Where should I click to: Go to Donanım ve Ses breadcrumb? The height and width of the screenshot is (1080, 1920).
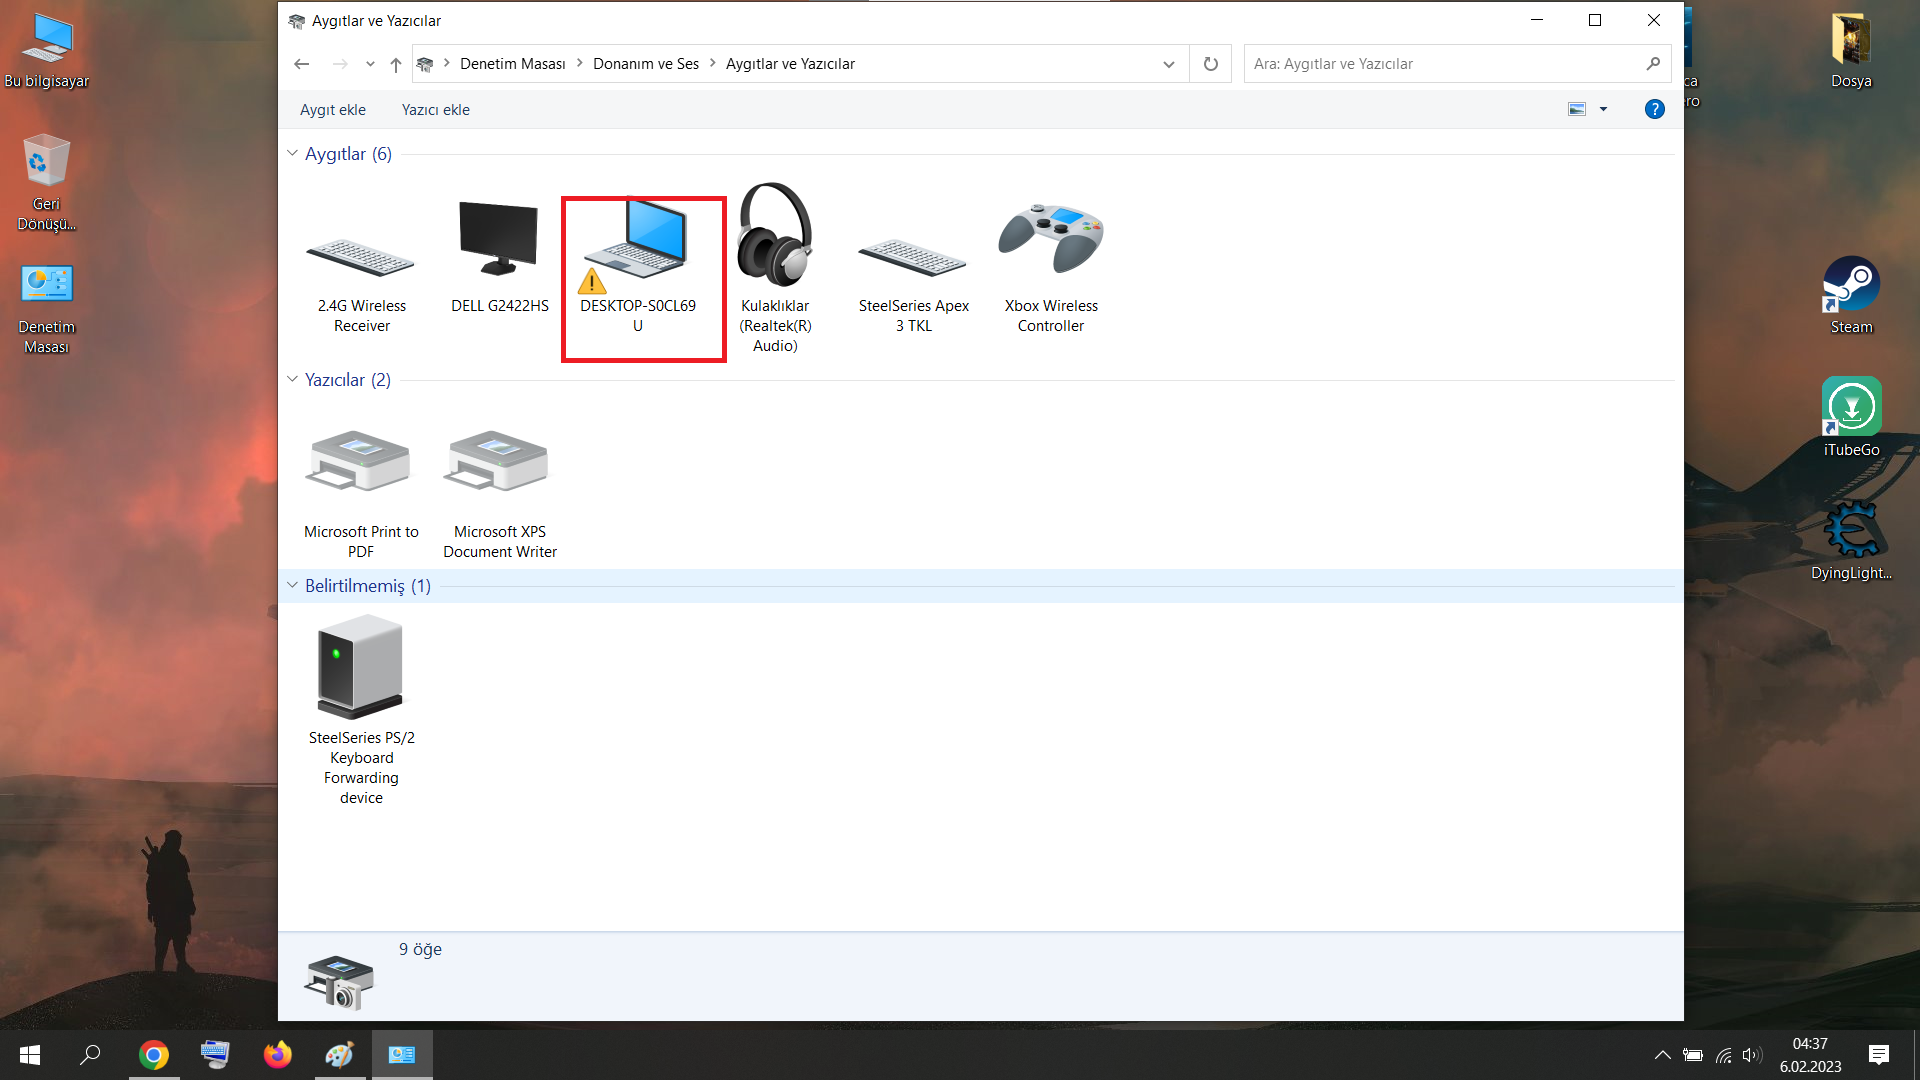(x=646, y=64)
